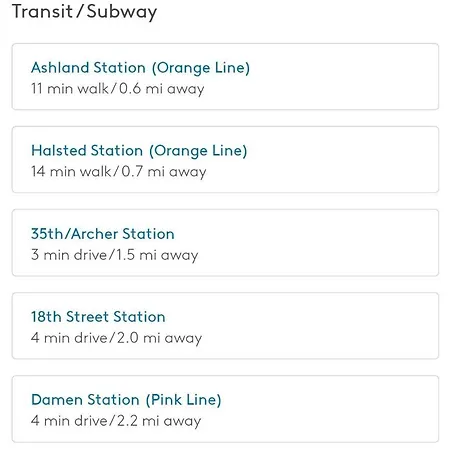Image resolution: width=450 pixels, height=450 pixels.
Task: Click the '14 min walk / 0.7 mi away' text
Action: click(x=119, y=172)
